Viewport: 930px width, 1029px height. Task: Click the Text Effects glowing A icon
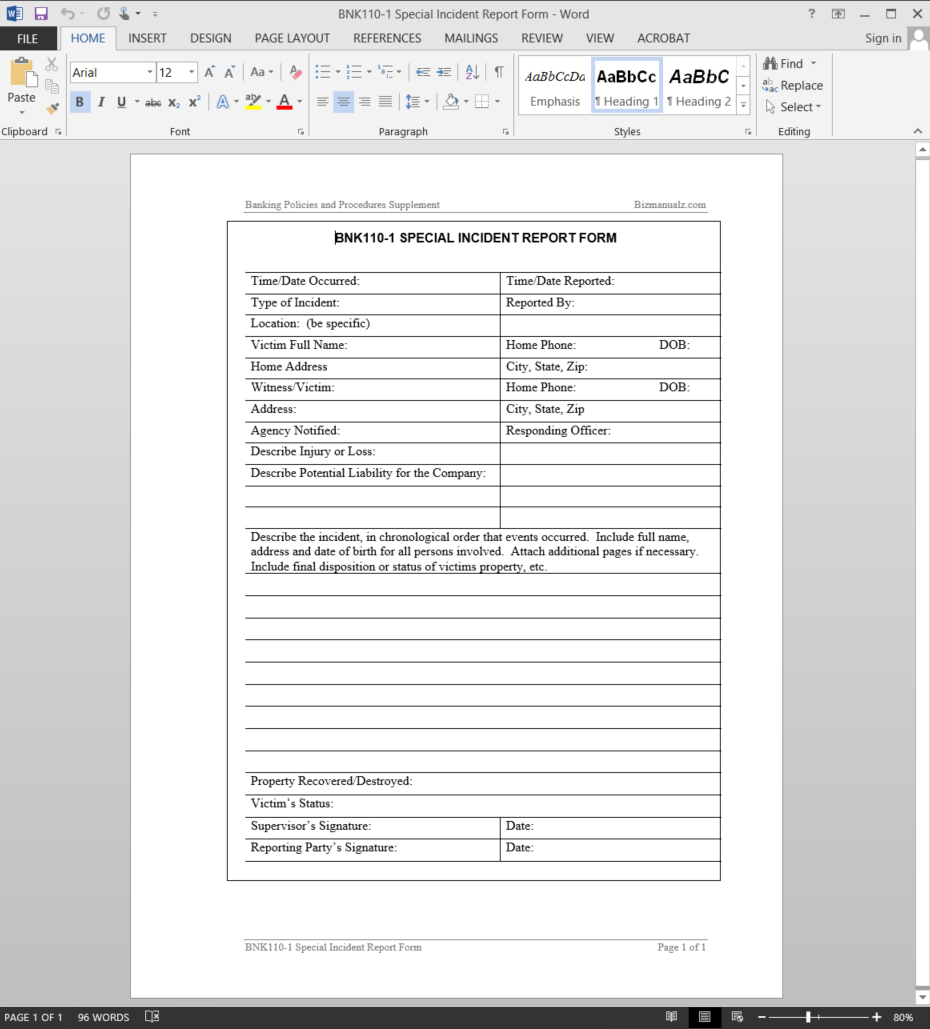(x=223, y=102)
